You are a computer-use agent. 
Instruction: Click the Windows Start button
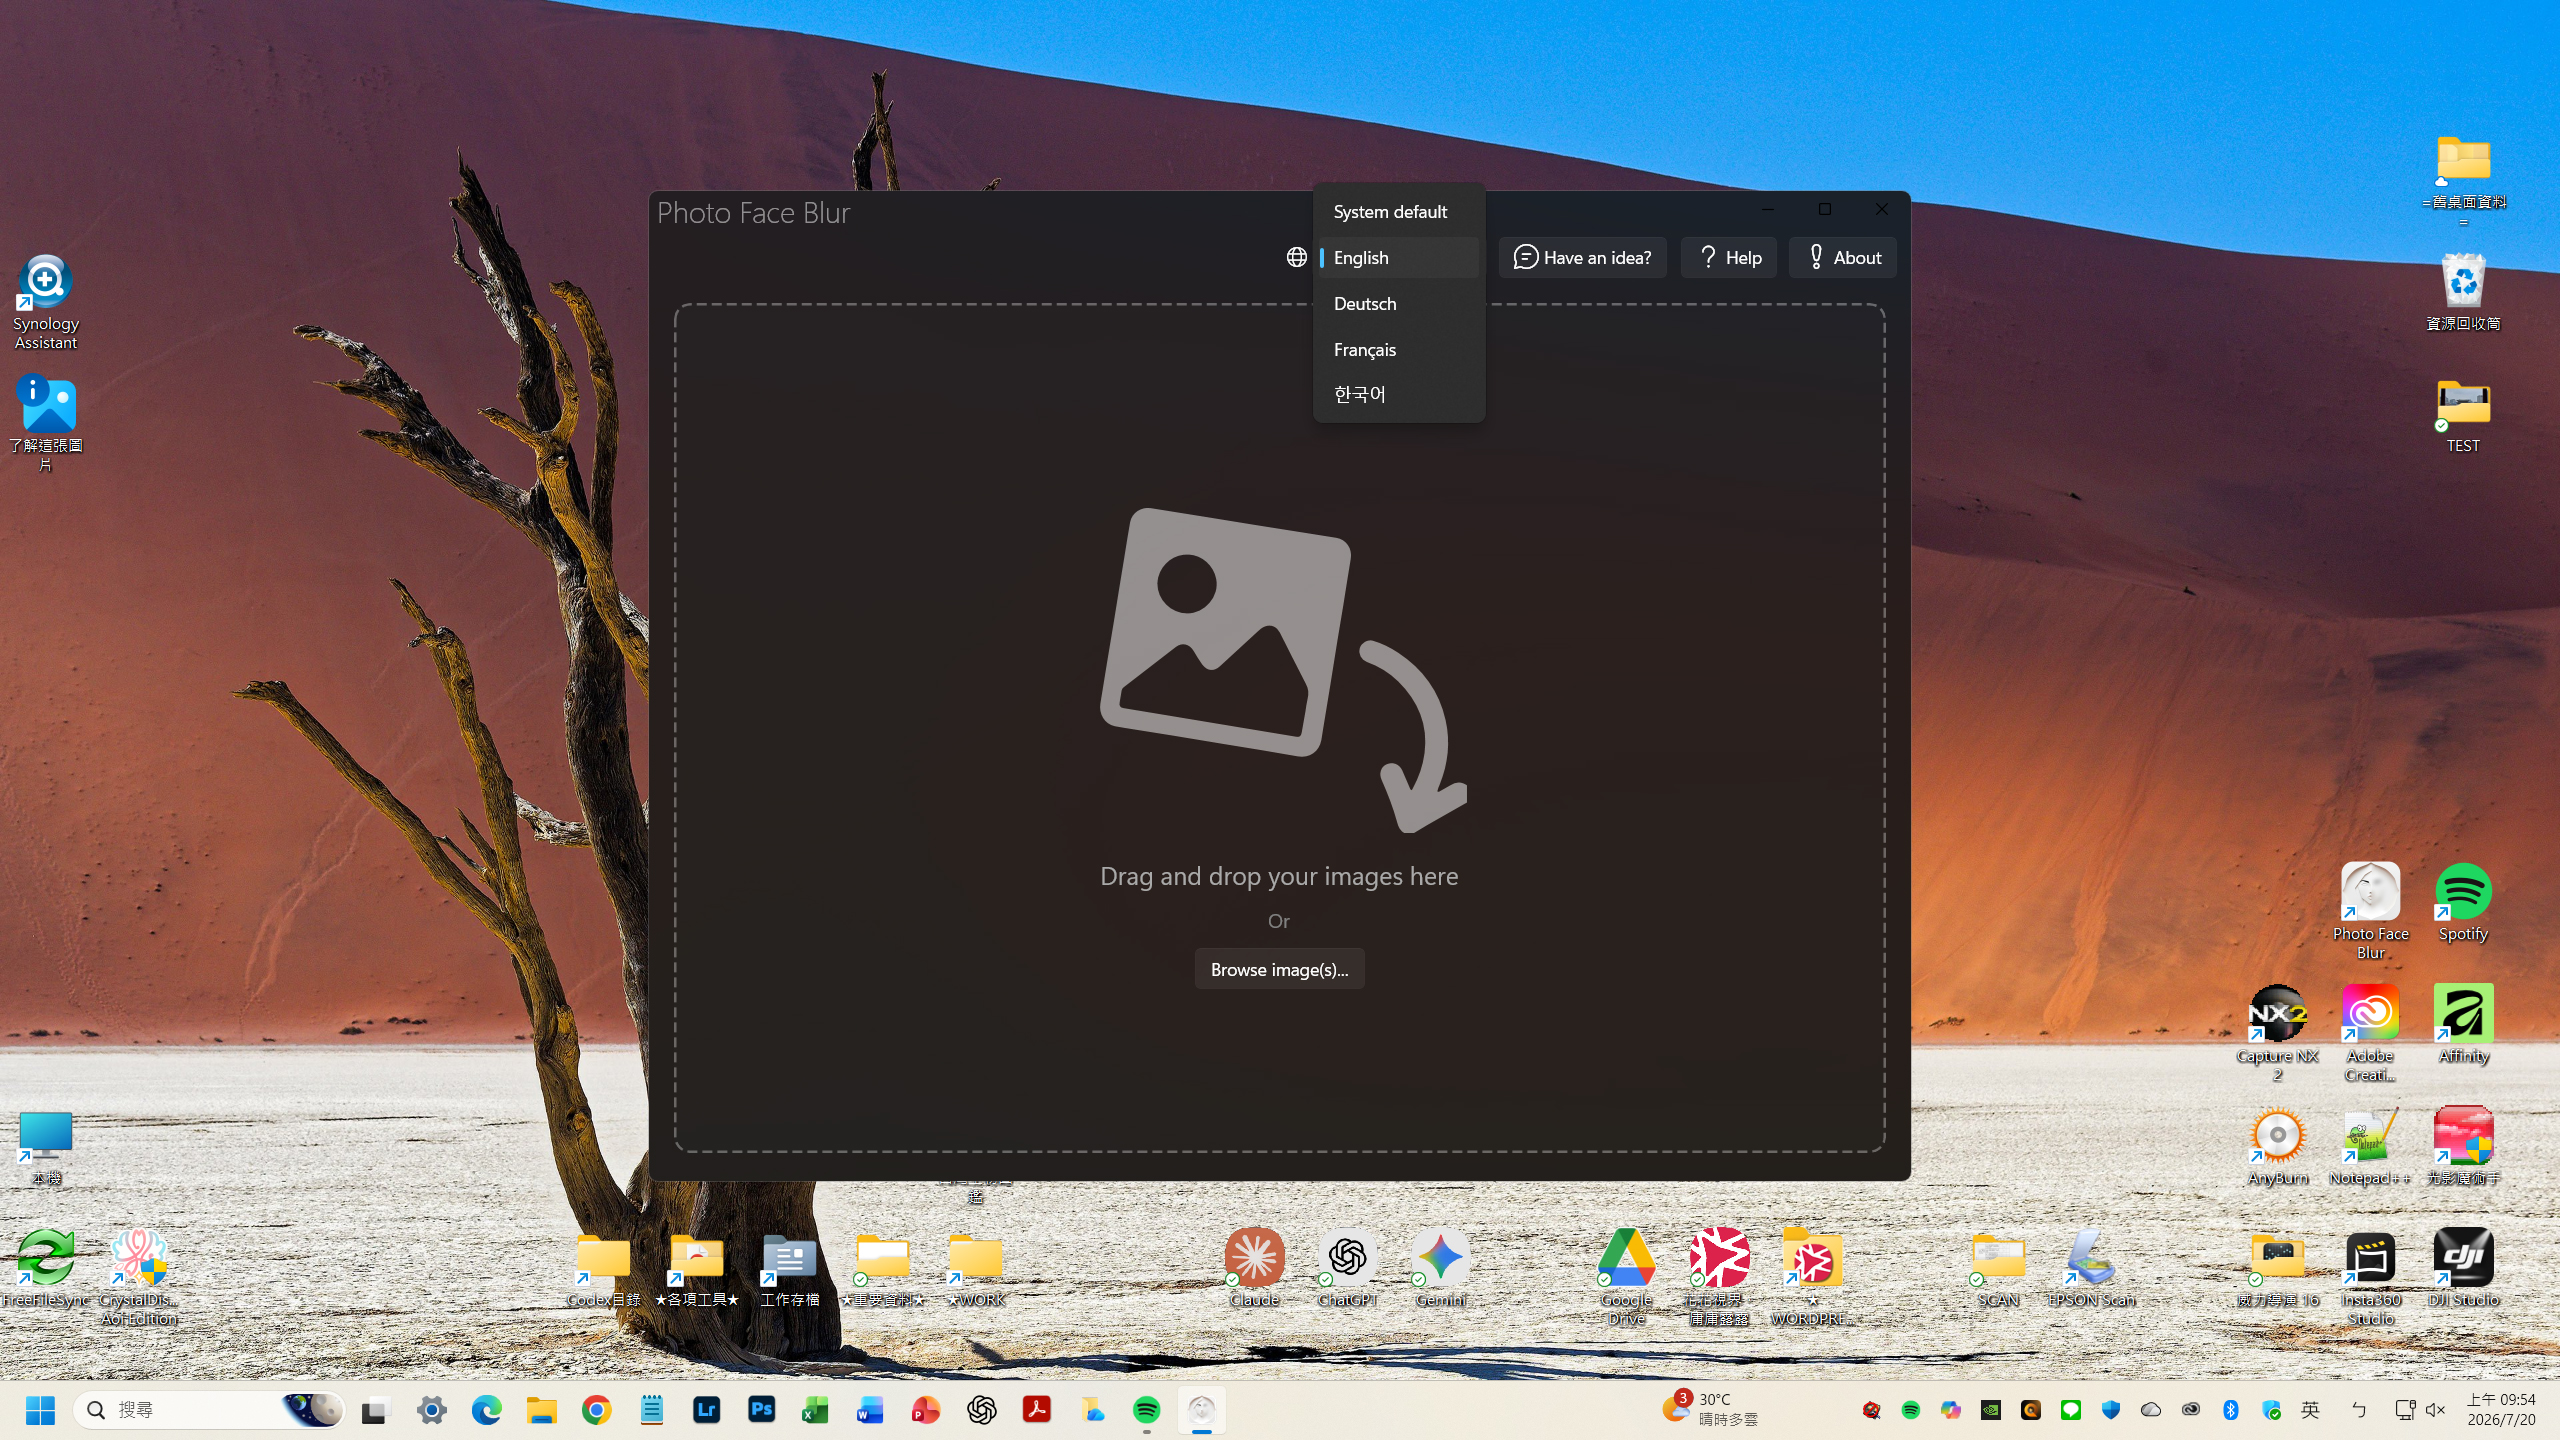point(40,1410)
